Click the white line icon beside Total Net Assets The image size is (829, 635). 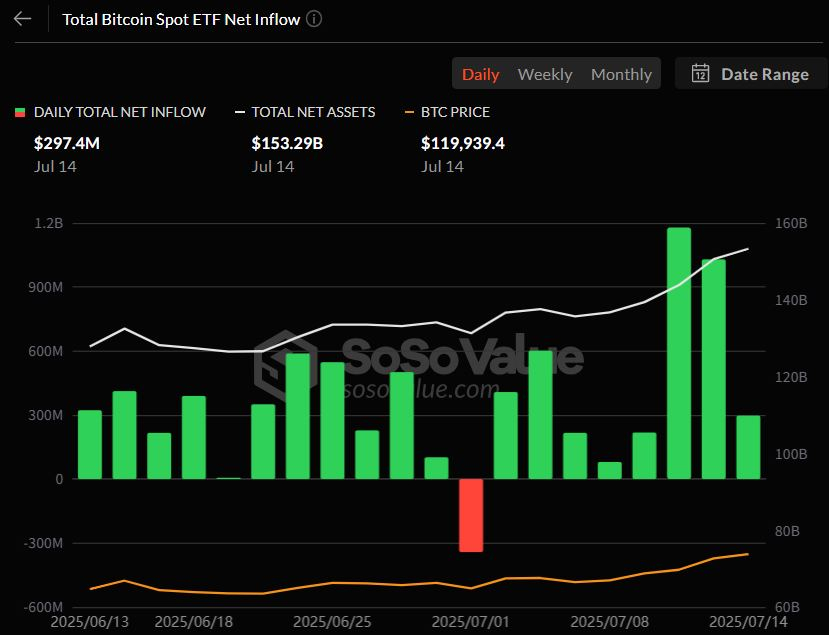coord(240,112)
